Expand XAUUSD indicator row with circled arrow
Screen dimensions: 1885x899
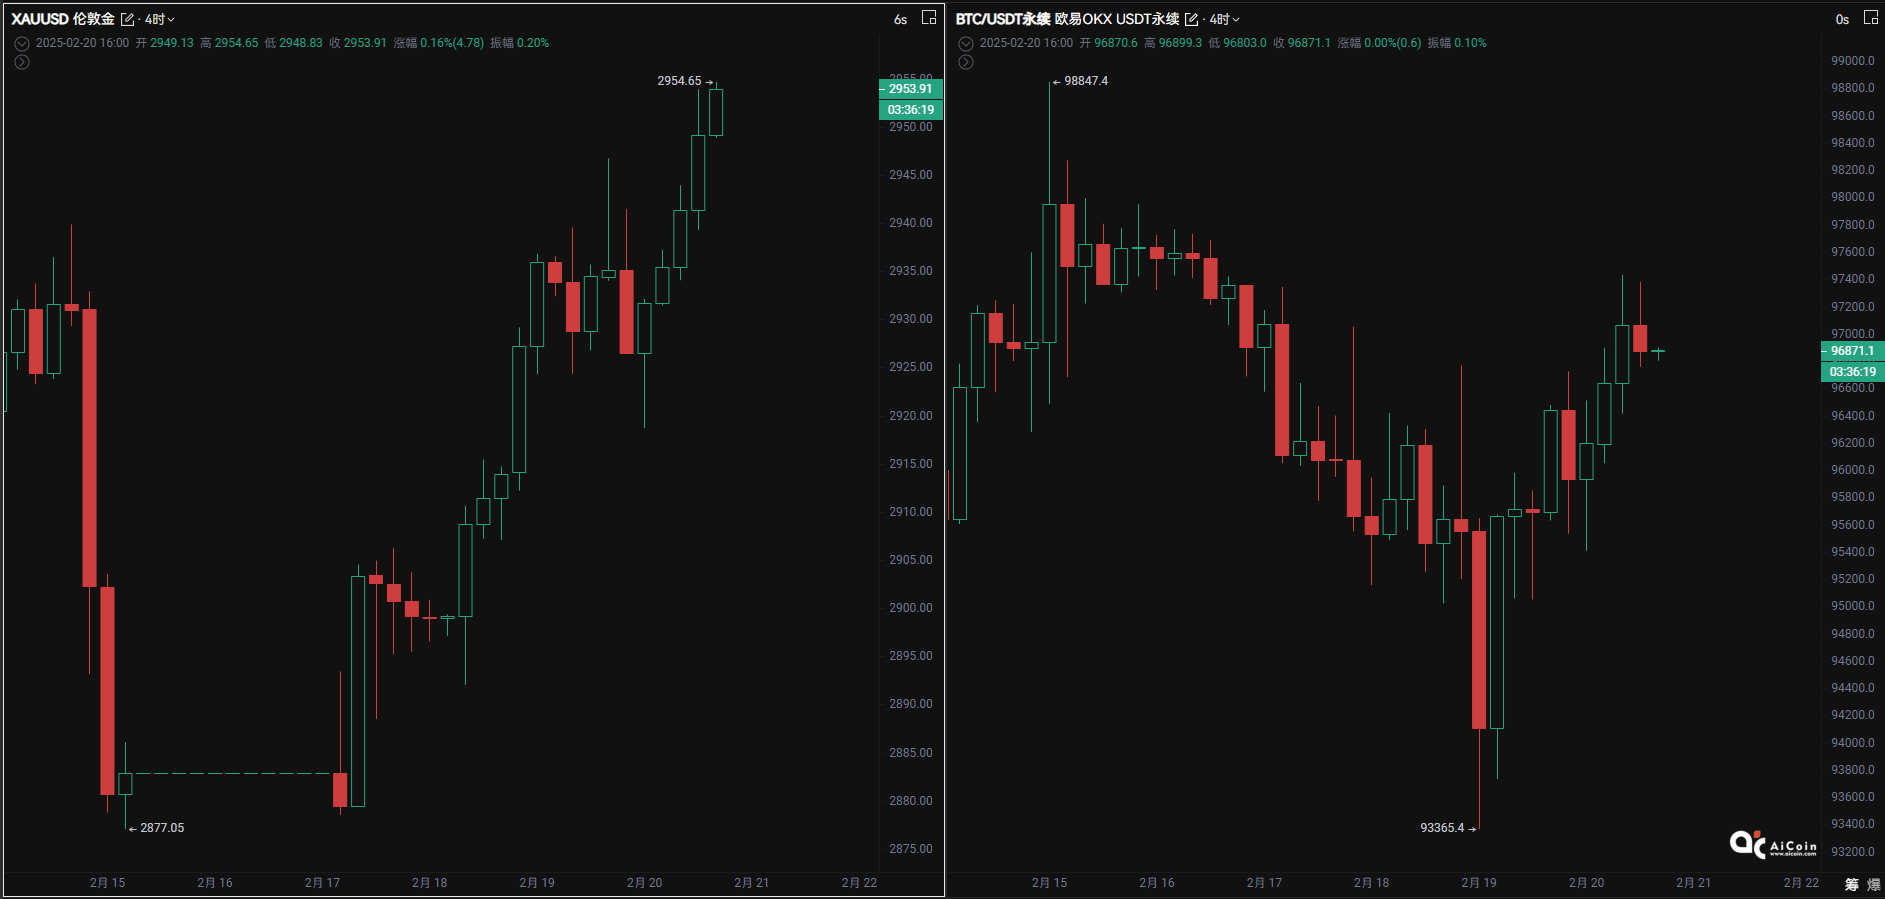pos(22,62)
